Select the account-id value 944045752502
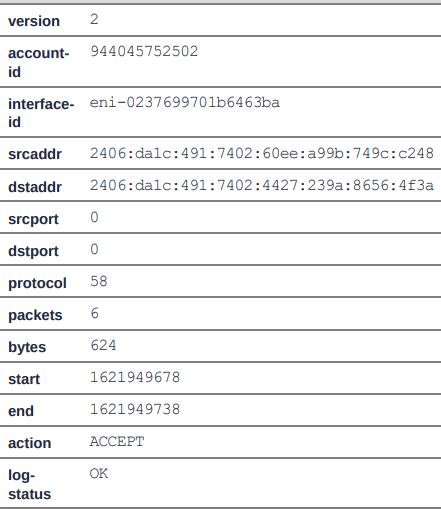This screenshot has width=441, height=509. (x=144, y=51)
